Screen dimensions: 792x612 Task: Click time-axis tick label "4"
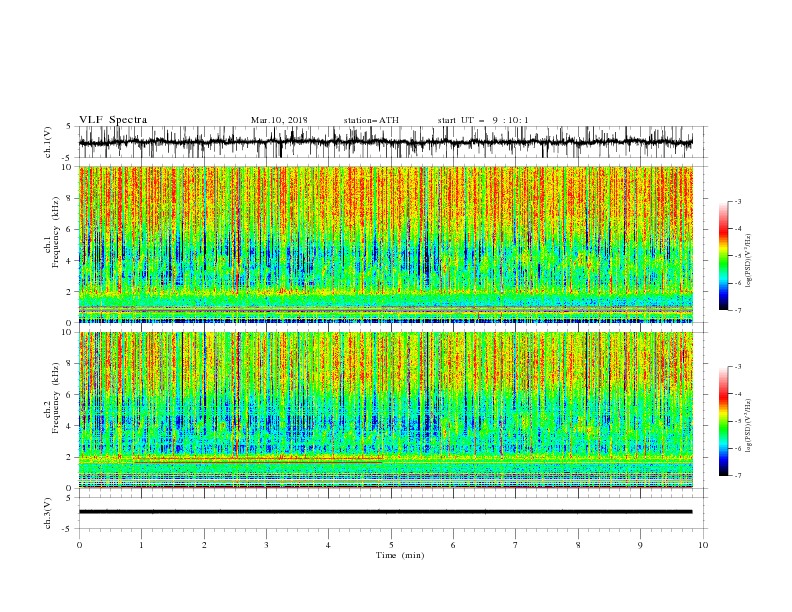click(x=328, y=545)
